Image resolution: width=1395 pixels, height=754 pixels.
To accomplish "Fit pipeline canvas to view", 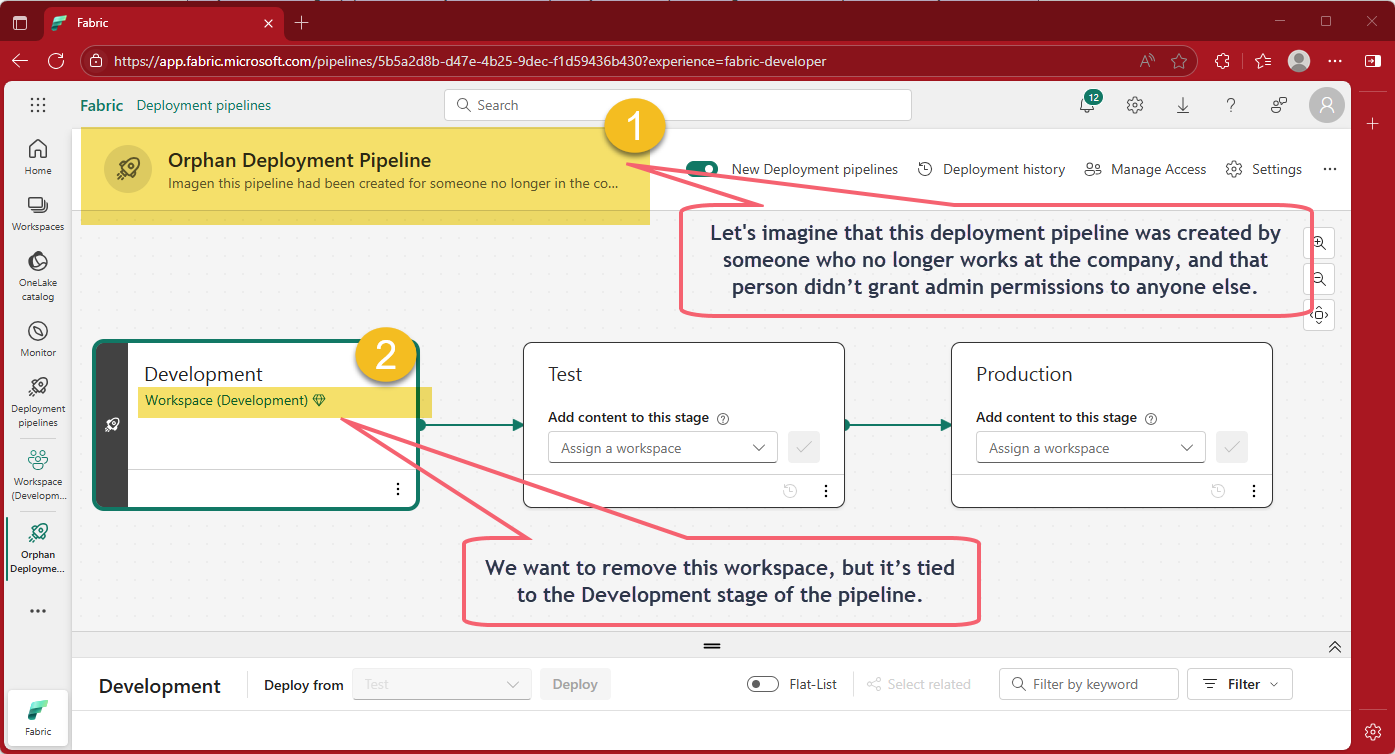I will click(x=1319, y=314).
